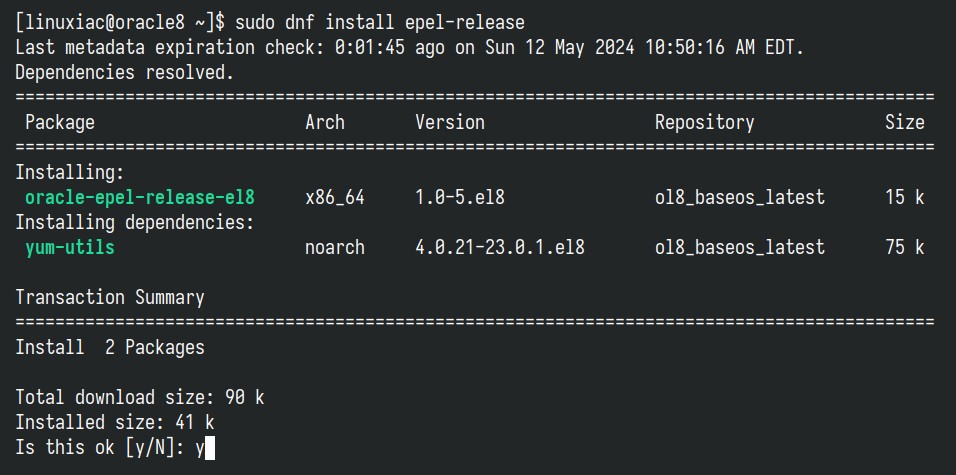
Task: Click the Size column header
Action: pos(905,123)
